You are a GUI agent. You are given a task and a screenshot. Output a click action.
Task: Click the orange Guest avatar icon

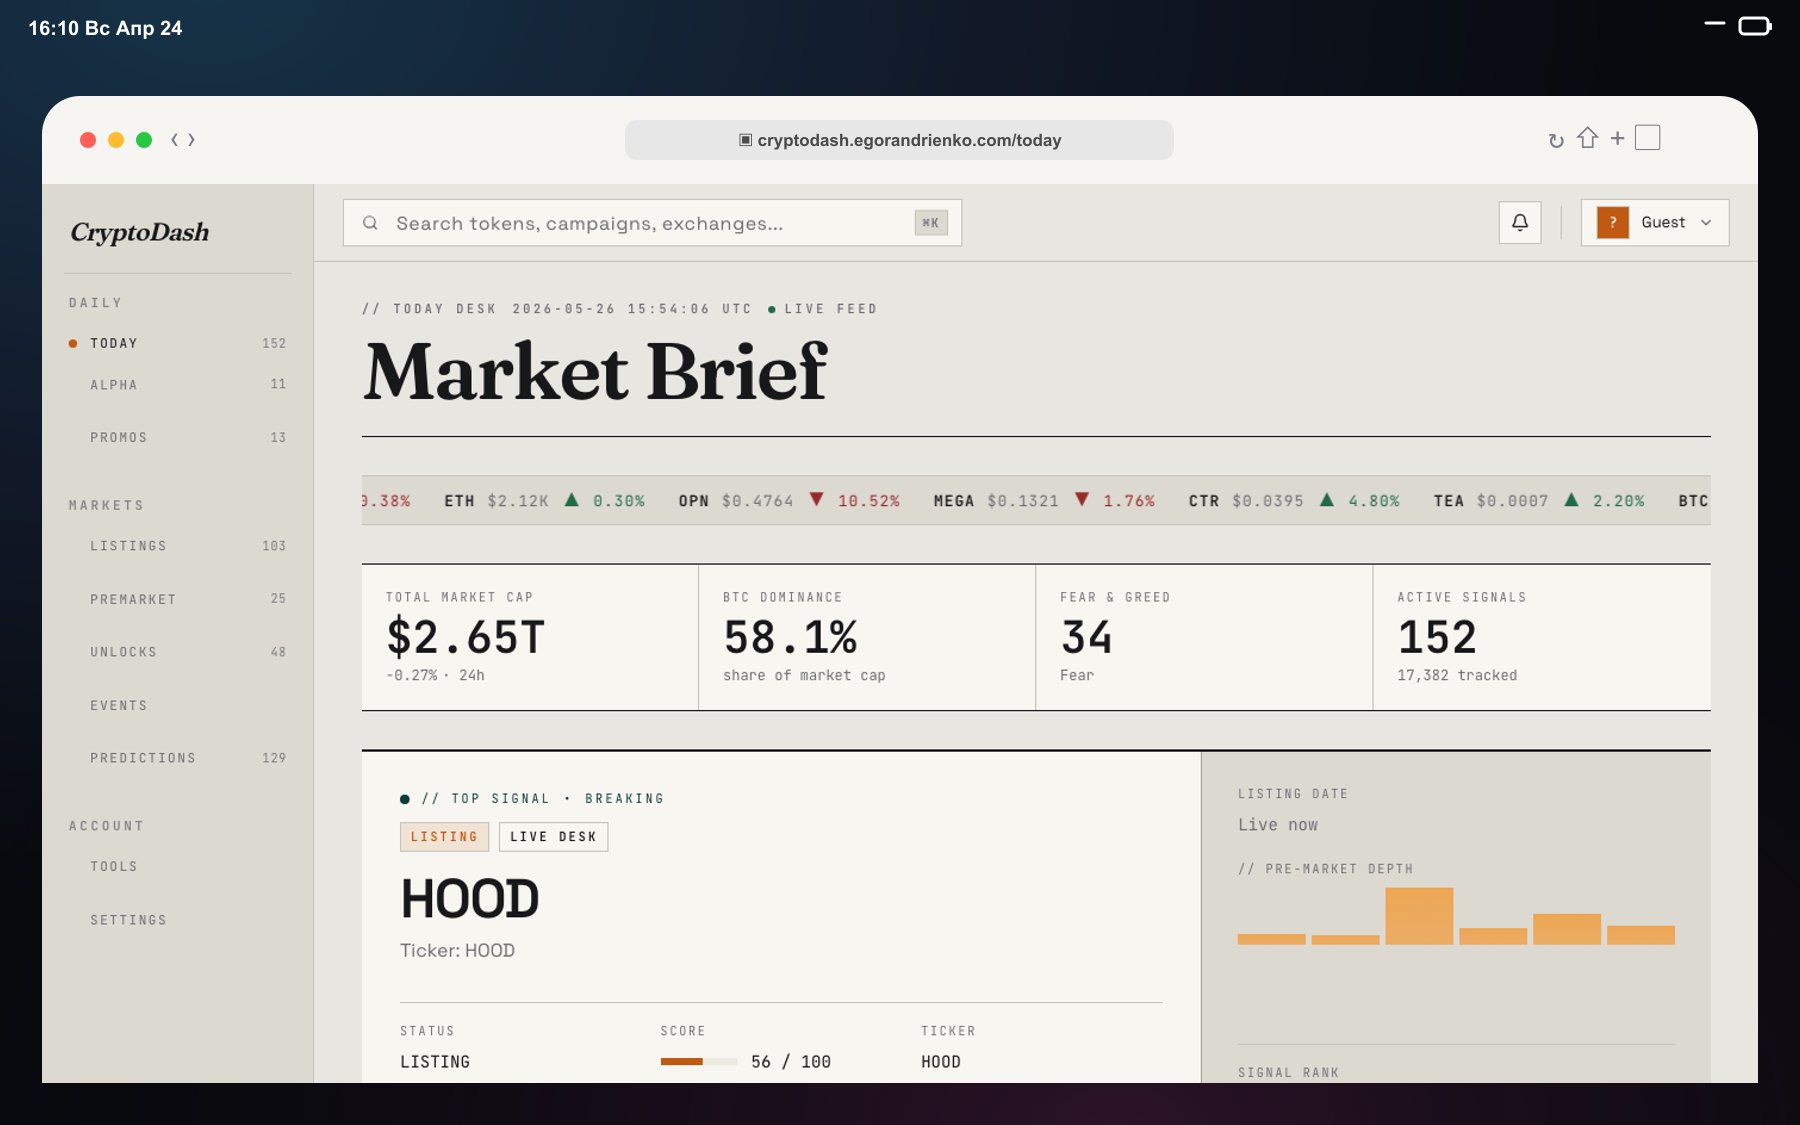[x=1612, y=223]
